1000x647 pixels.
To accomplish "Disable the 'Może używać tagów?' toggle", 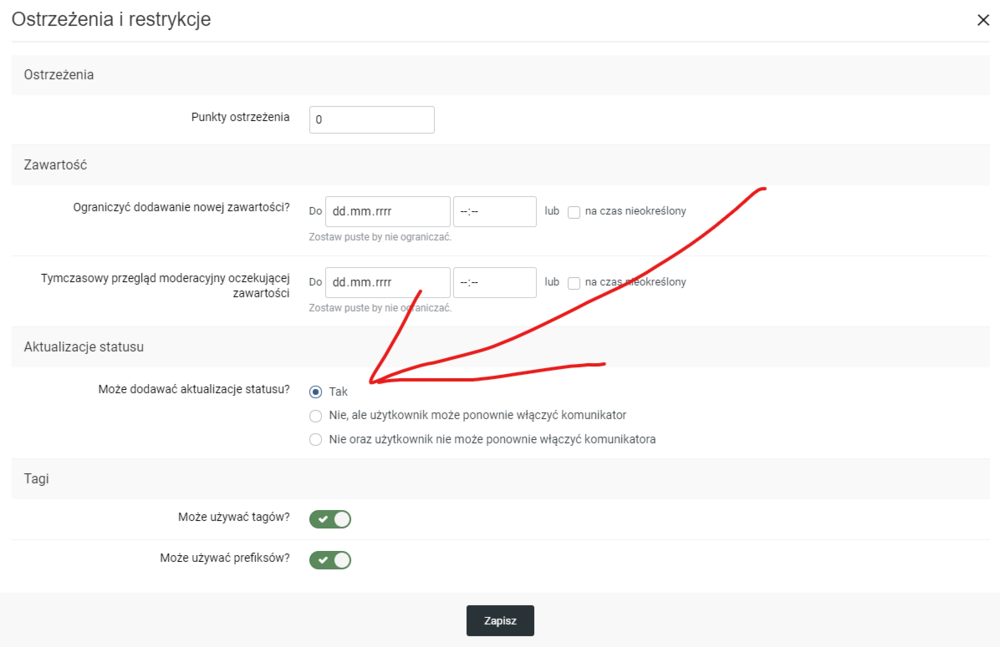I will (330, 519).
